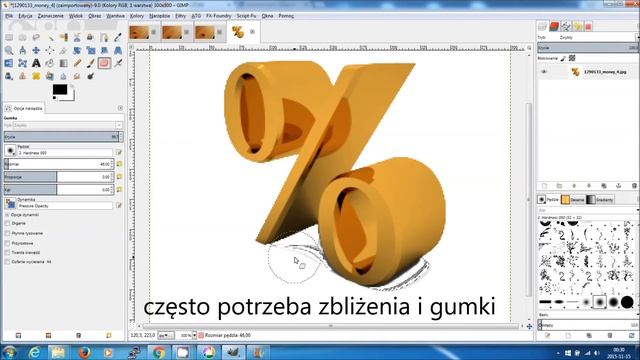Open the Filtry menu
The width and height of the screenshot is (640, 360).
coord(180,16)
